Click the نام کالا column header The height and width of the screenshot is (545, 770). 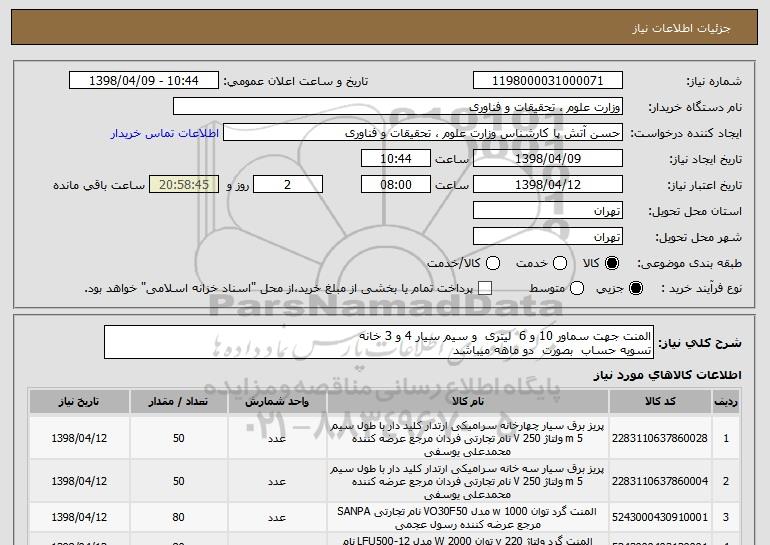468,402
